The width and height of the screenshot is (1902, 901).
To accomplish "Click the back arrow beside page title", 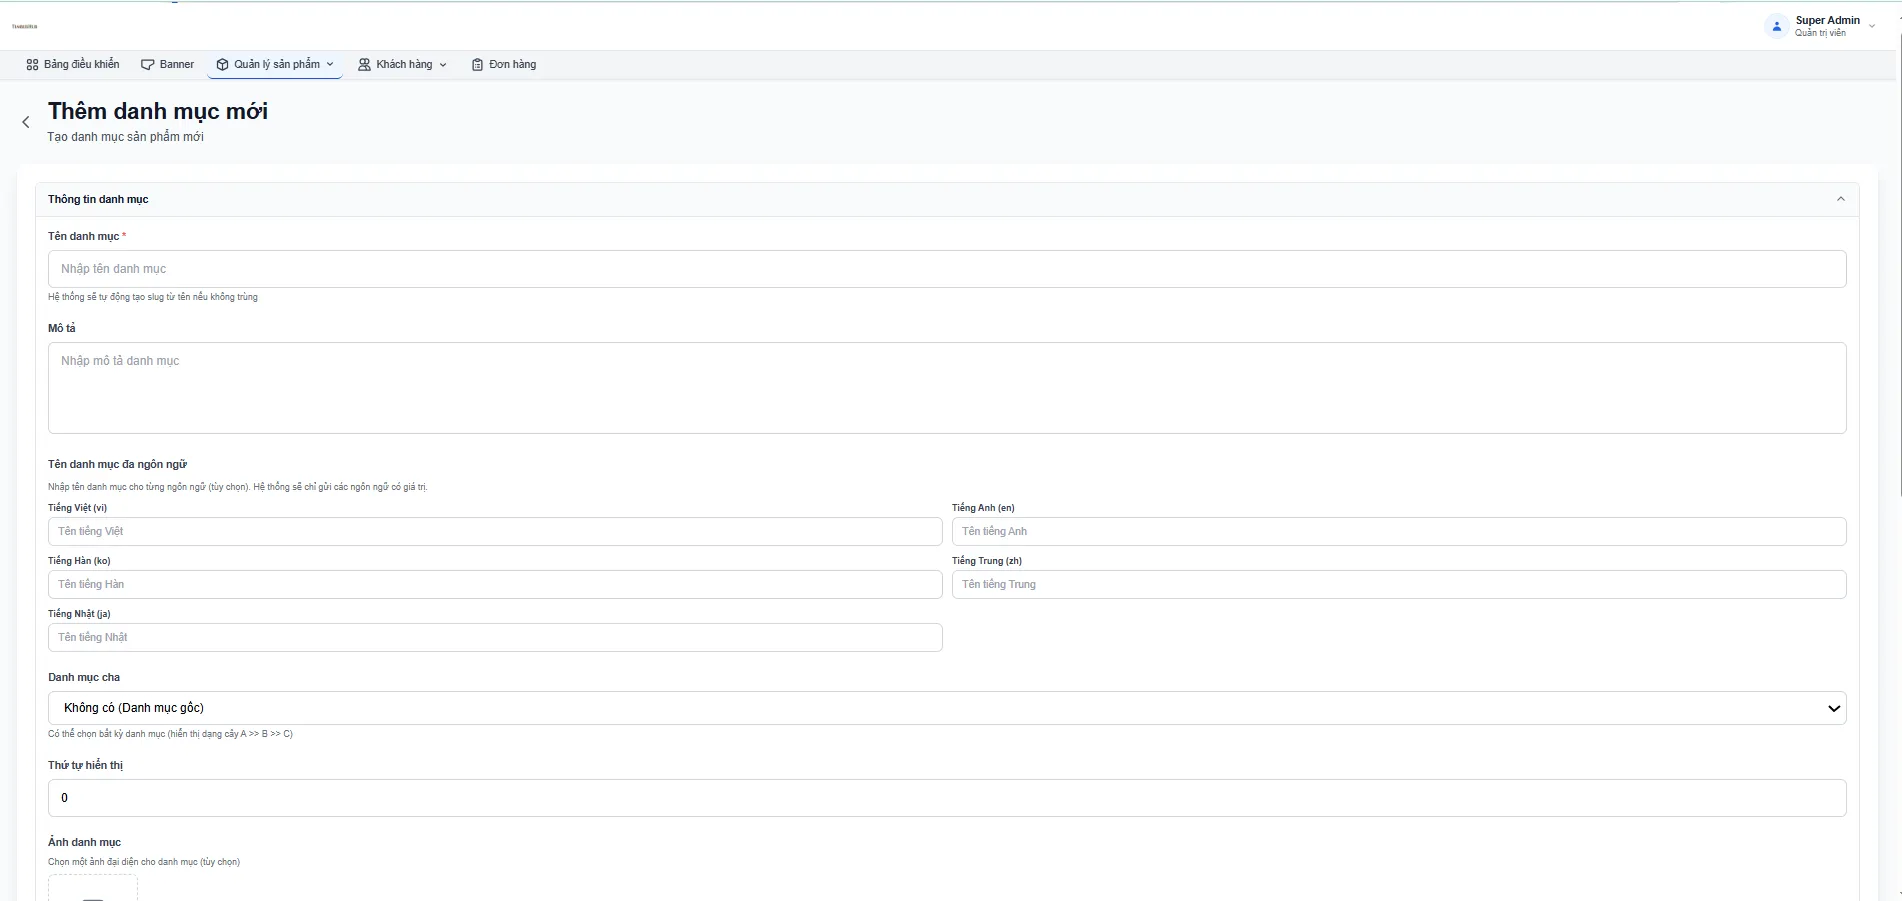I will pyautogui.click(x=26, y=122).
